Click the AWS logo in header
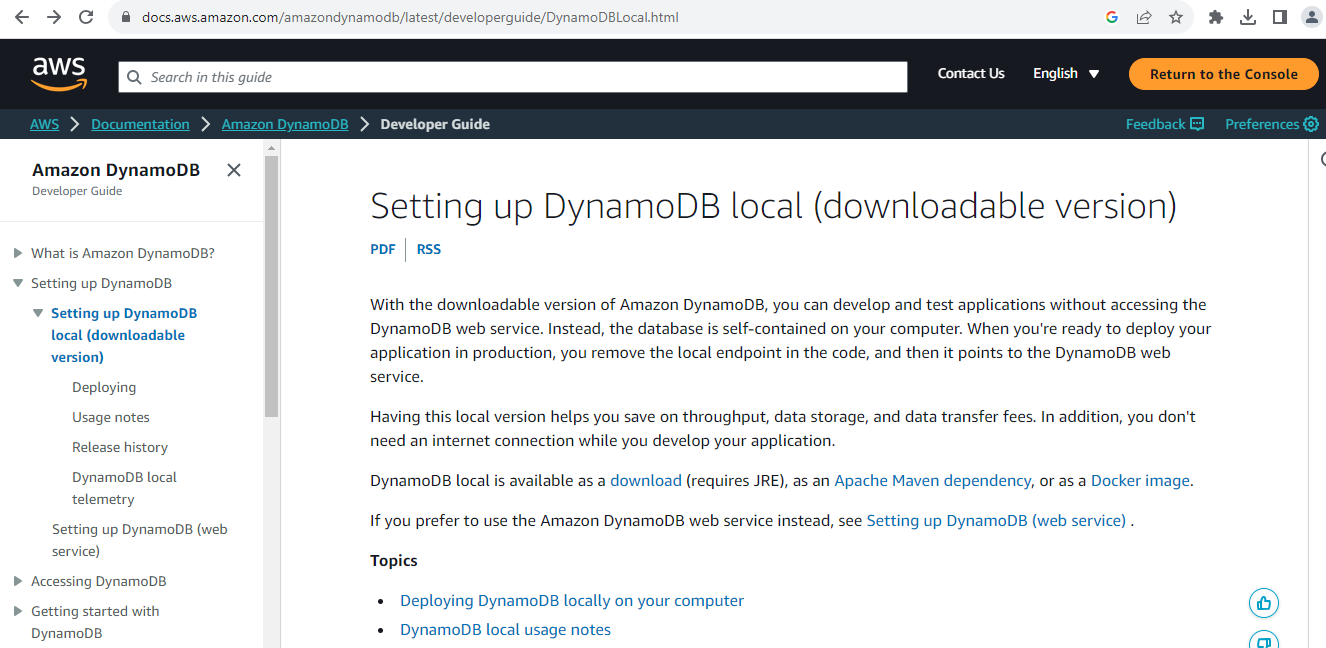1326x648 pixels. pos(60,73)
